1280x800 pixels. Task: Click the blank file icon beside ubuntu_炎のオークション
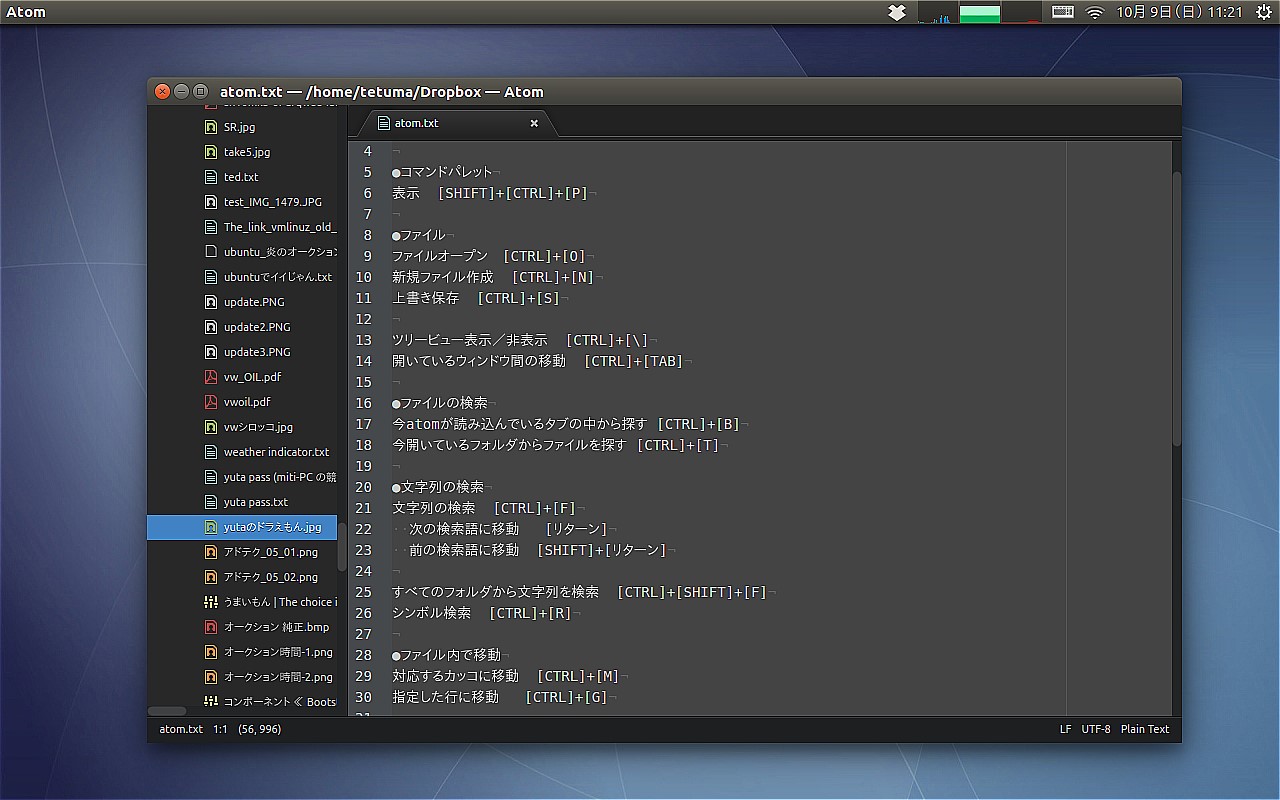tap(210, 252)
